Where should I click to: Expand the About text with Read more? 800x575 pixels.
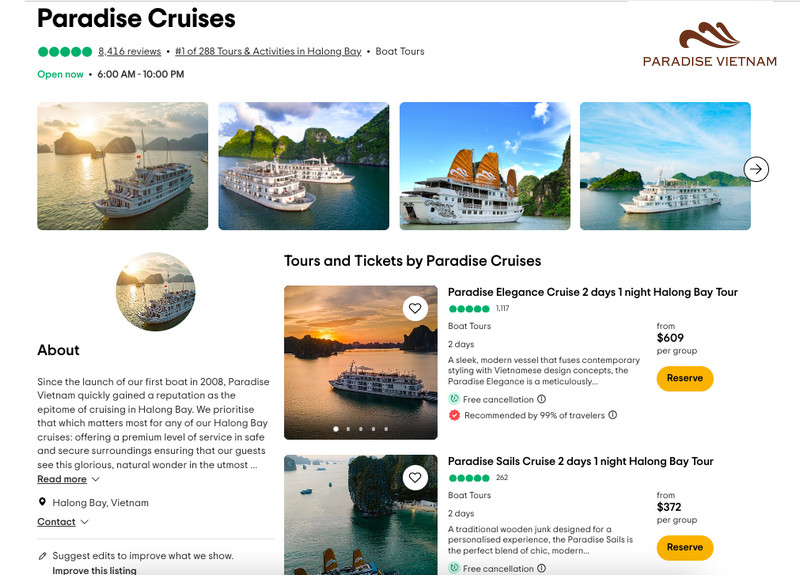click(62, 479)
